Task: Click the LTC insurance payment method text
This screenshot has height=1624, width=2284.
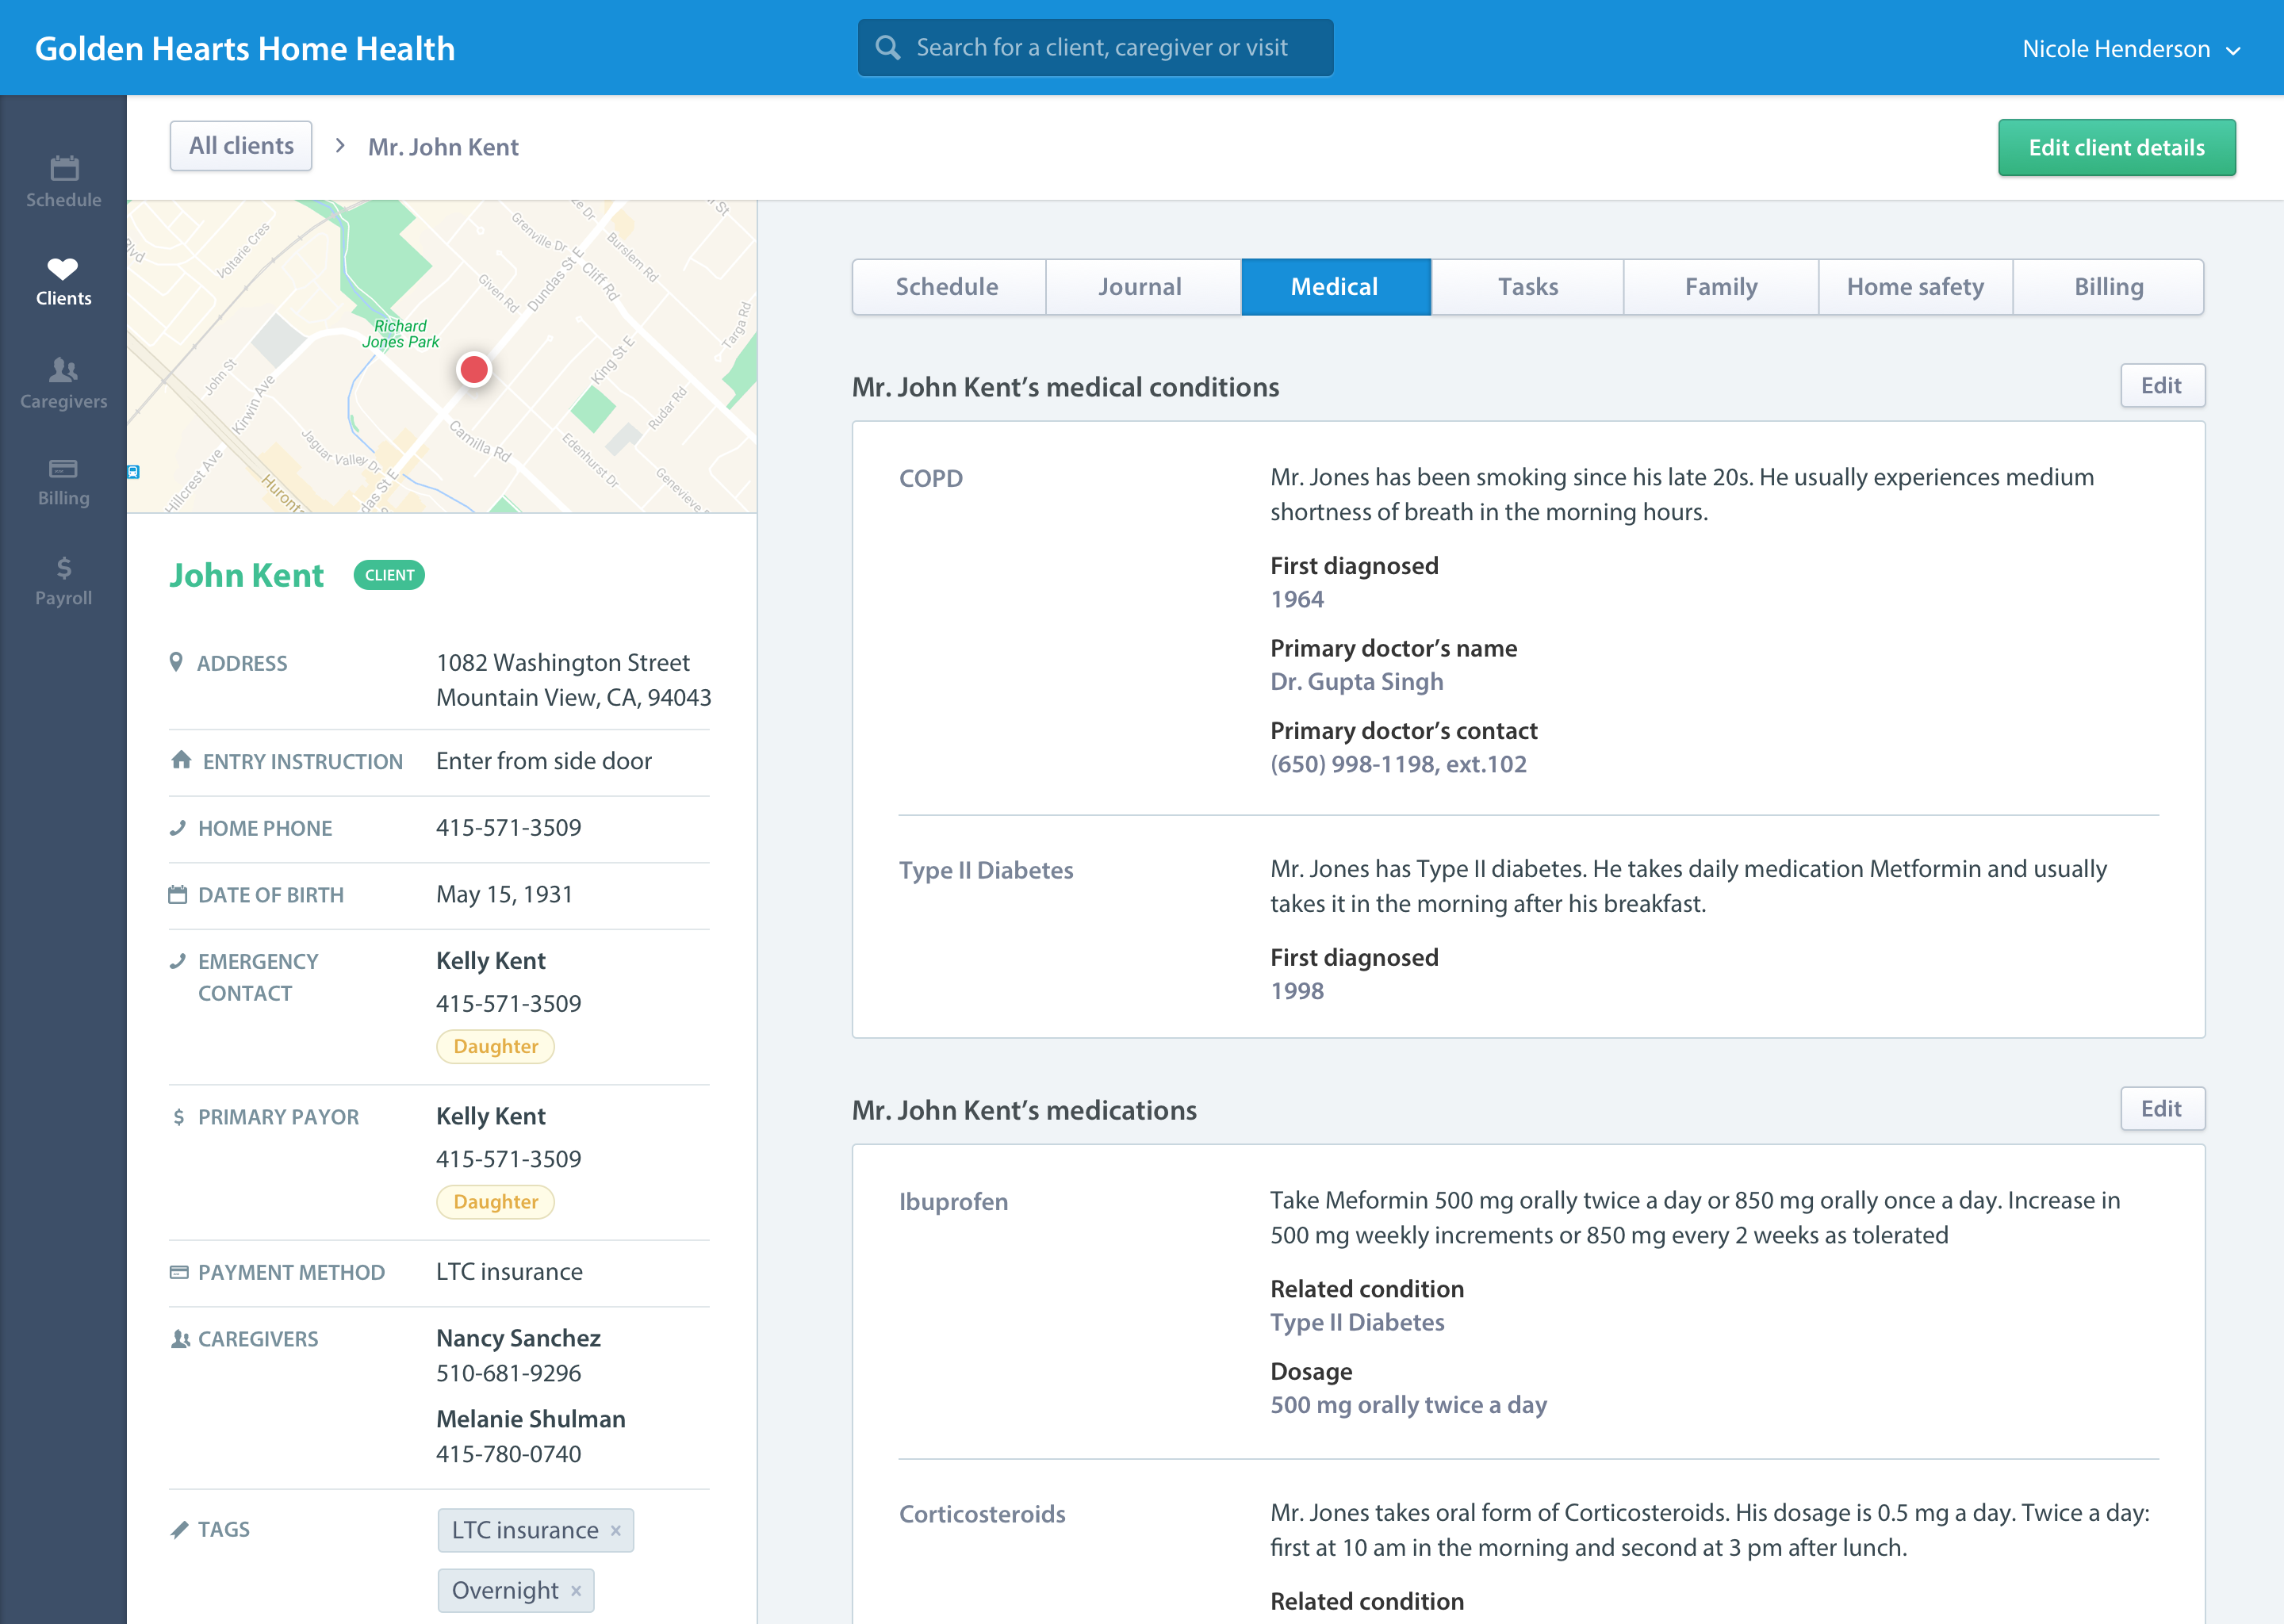Action: 509,1271
